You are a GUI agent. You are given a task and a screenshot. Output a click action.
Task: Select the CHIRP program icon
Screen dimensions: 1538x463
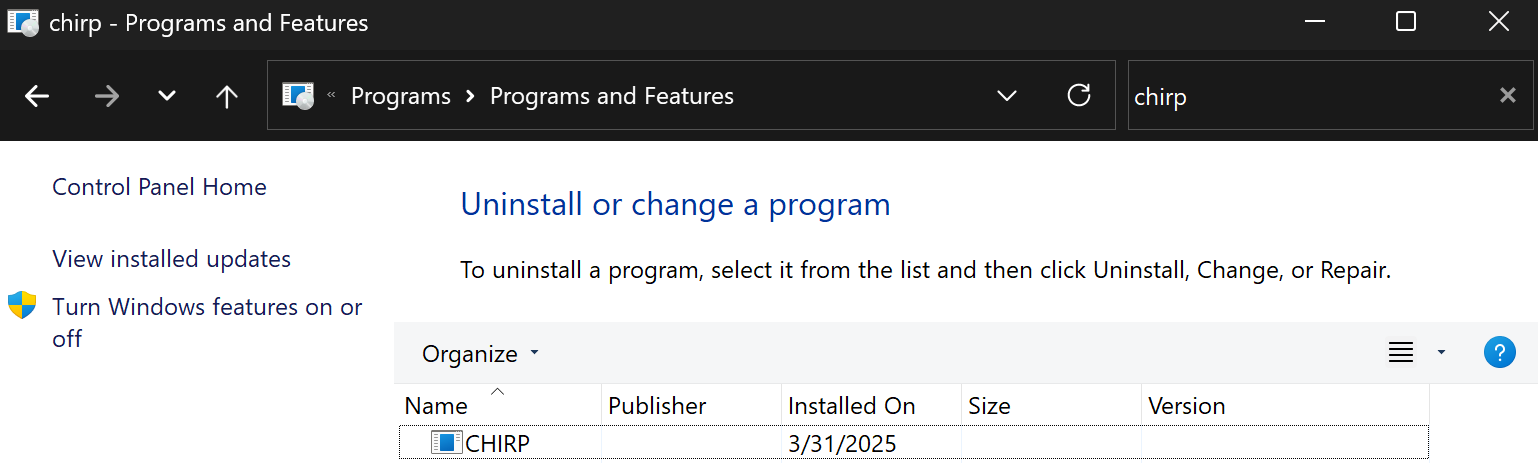coord(446,442)
